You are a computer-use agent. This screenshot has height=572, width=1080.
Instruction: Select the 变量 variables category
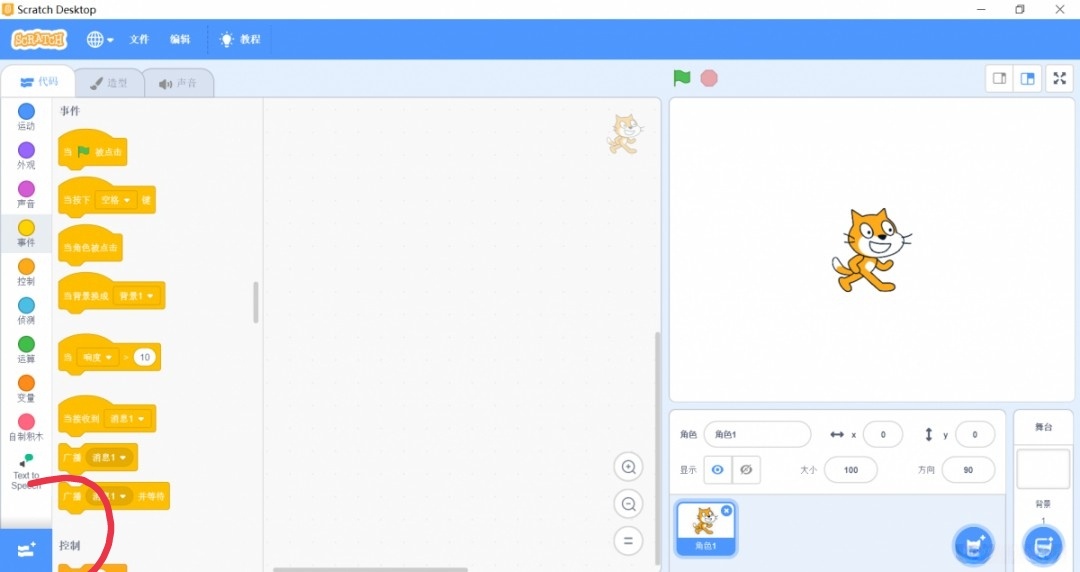[x=26, y=388]
